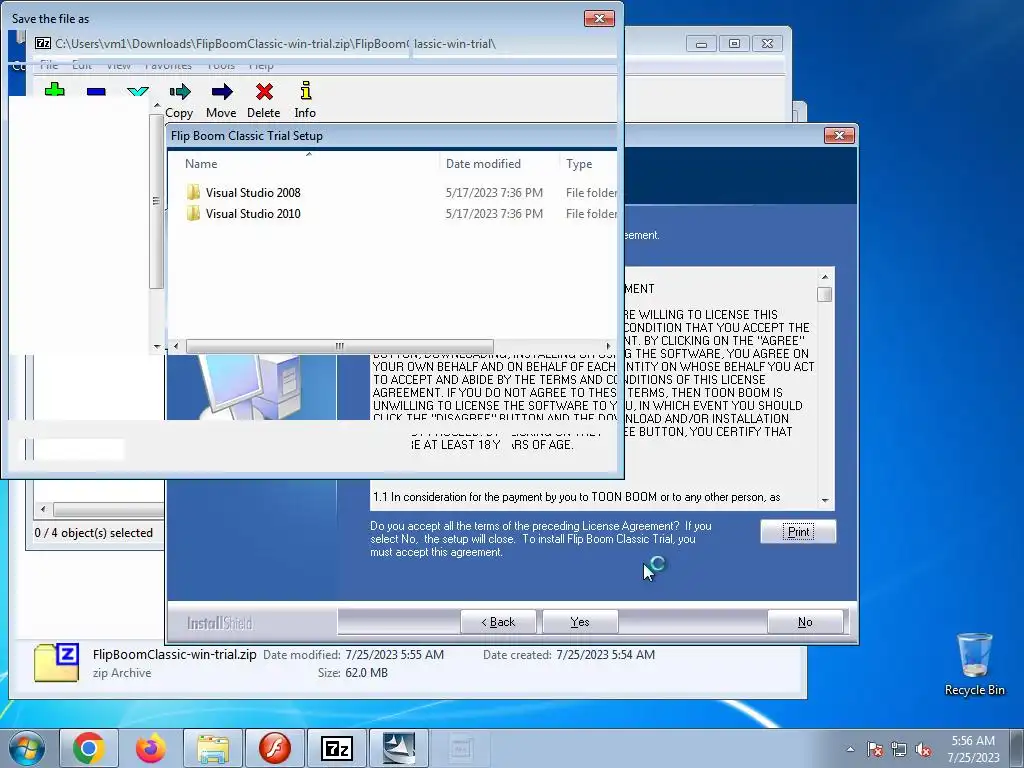Click the 5/17/2023 7:36 PM date for Visual Studio 2010

pyautogui.click(x=494, y=214)
